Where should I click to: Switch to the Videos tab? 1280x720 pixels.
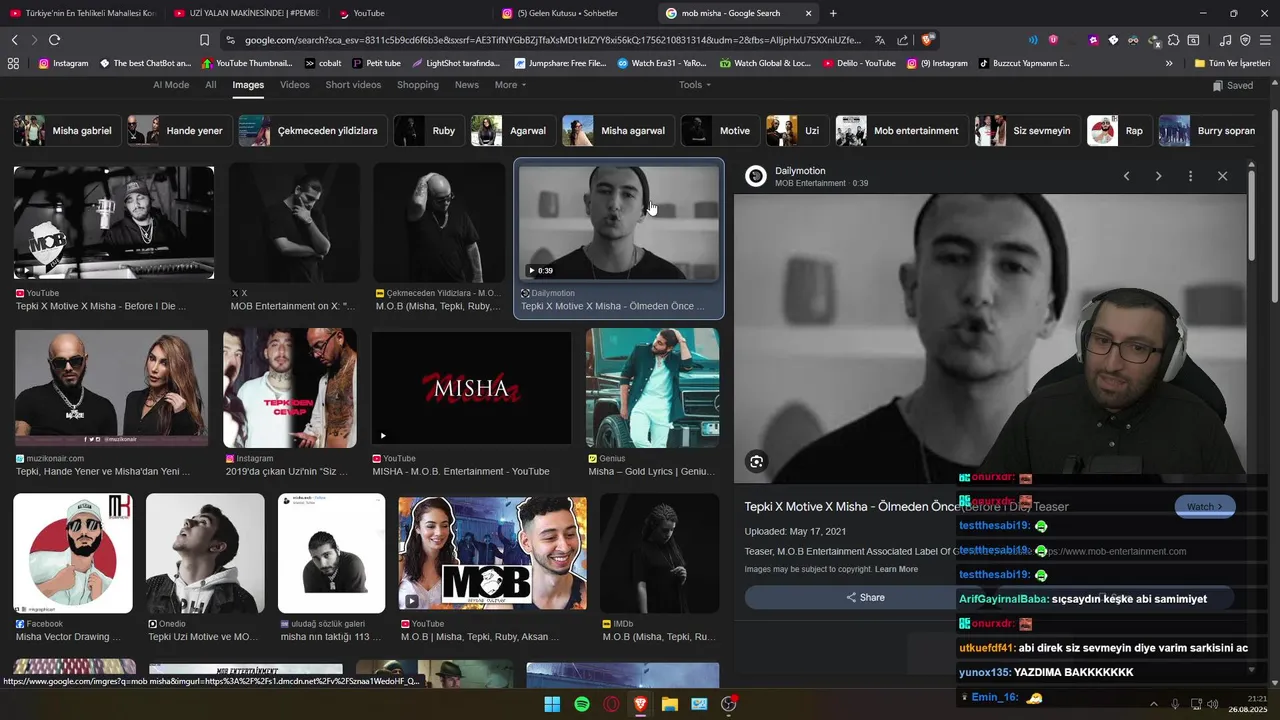pos(295,85)
